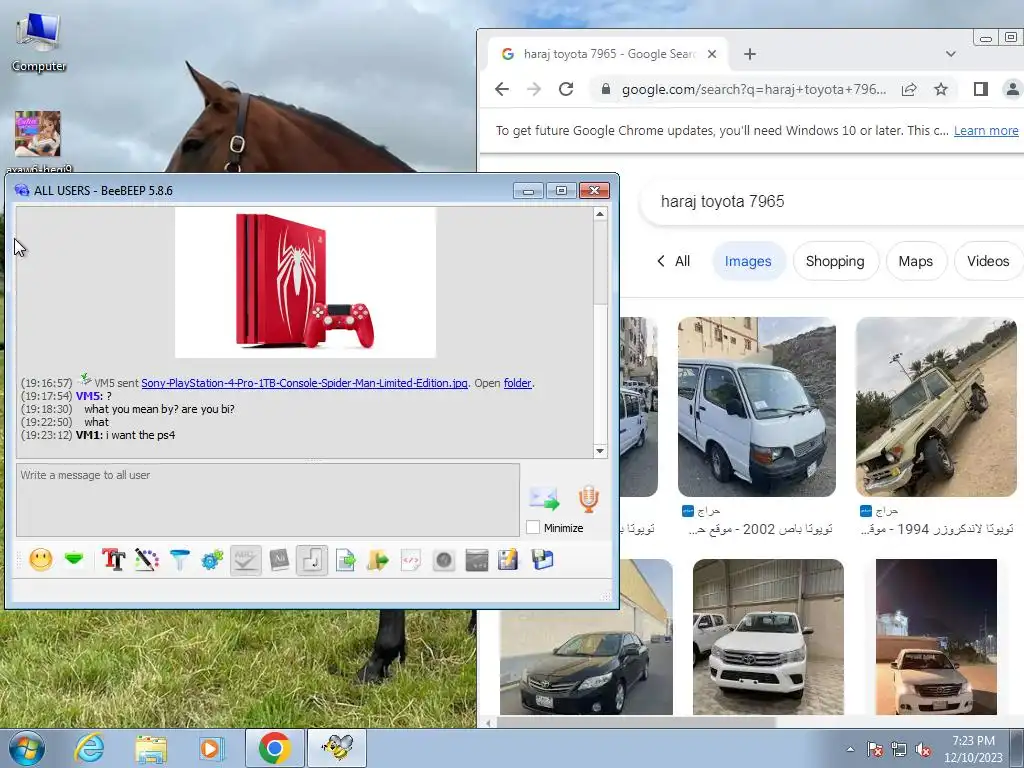The height and width of the screenshot is (768, 1024).
Task: Click the send folder icon in BeeBEEP
Action: [377, 560]
